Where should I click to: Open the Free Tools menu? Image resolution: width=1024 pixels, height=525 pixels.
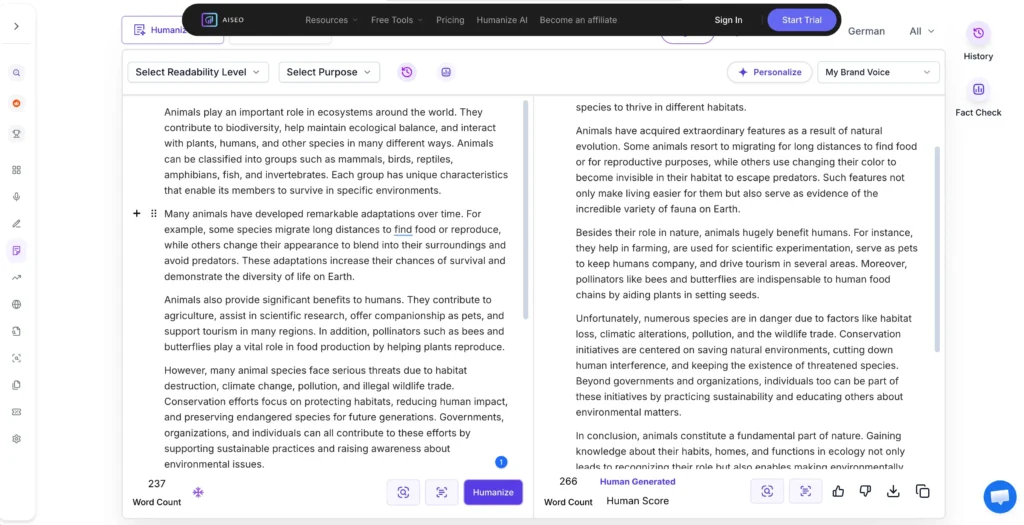397,20
